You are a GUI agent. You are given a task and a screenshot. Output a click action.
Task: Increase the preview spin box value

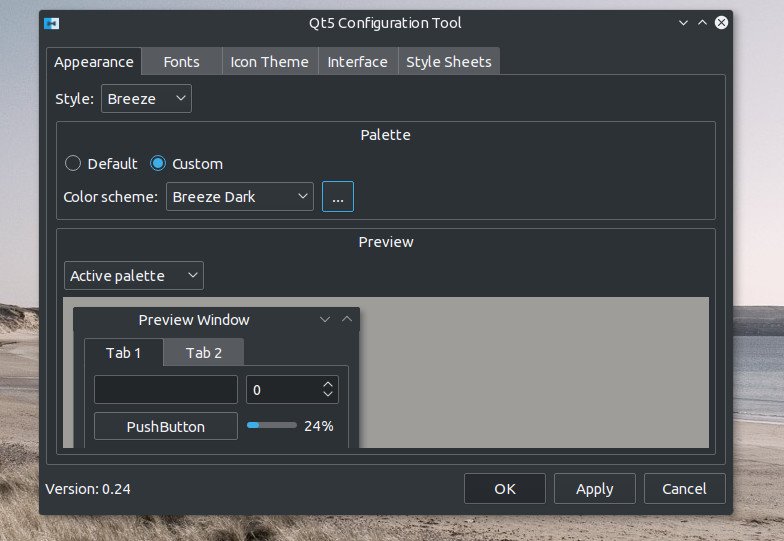328,384
